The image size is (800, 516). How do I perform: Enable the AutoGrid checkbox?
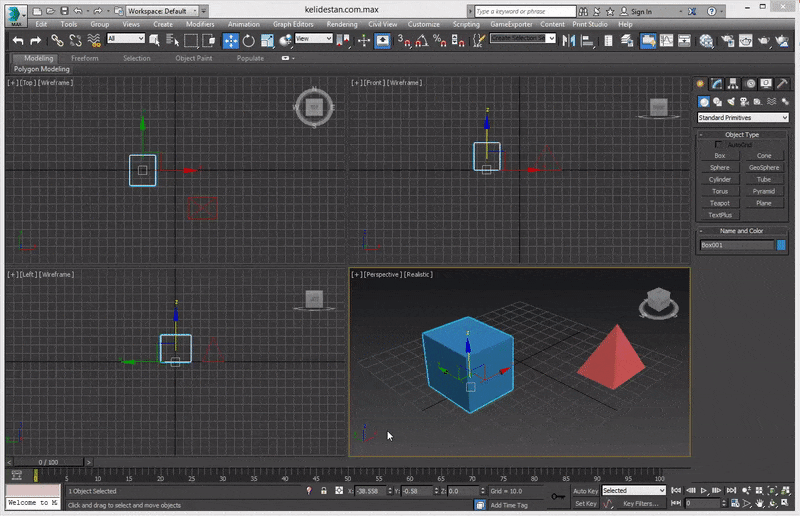(x=718, y=145)
